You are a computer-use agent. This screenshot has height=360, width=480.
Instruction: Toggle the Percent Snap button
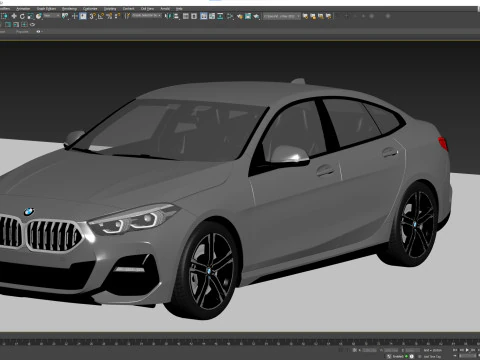point(109,16)
